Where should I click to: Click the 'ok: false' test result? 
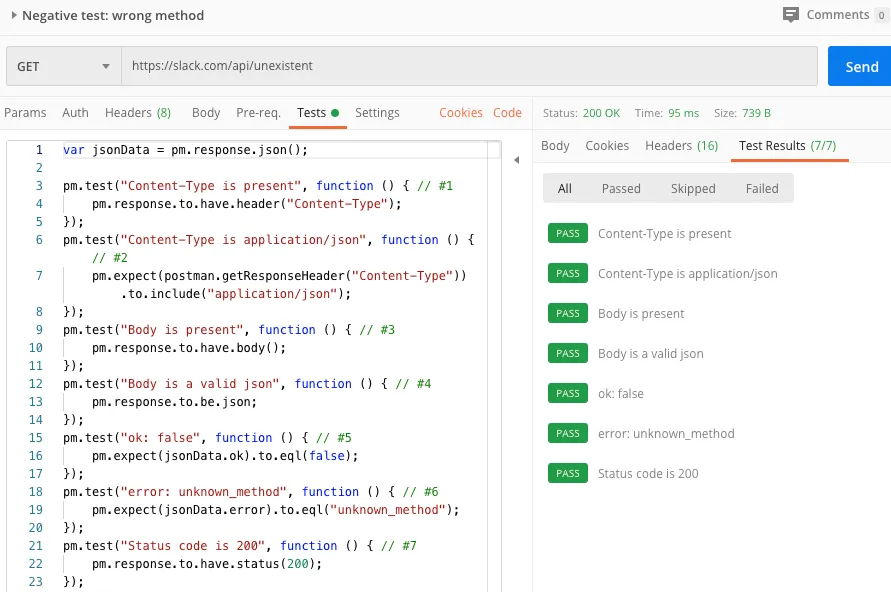pos(621,393)
